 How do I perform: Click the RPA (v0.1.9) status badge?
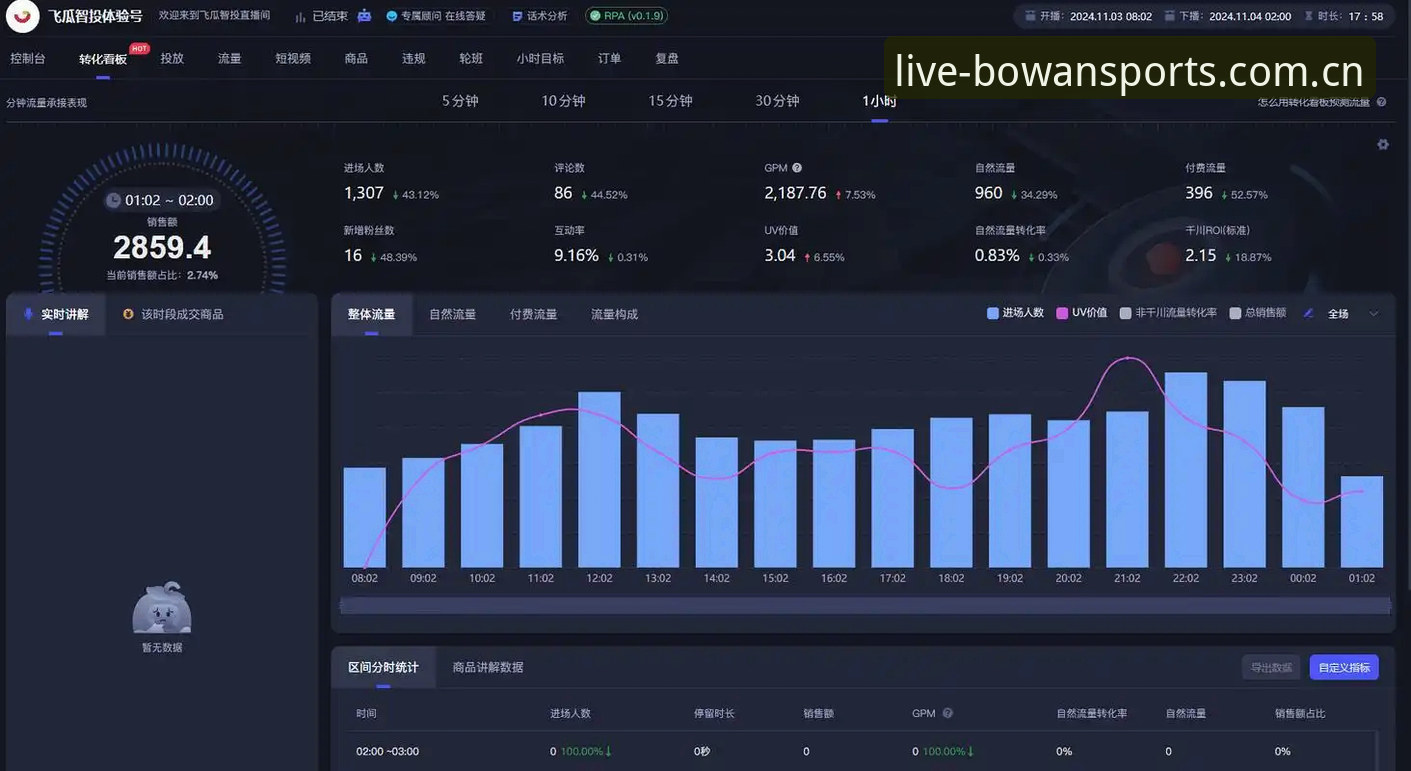[x=627, y=16]
